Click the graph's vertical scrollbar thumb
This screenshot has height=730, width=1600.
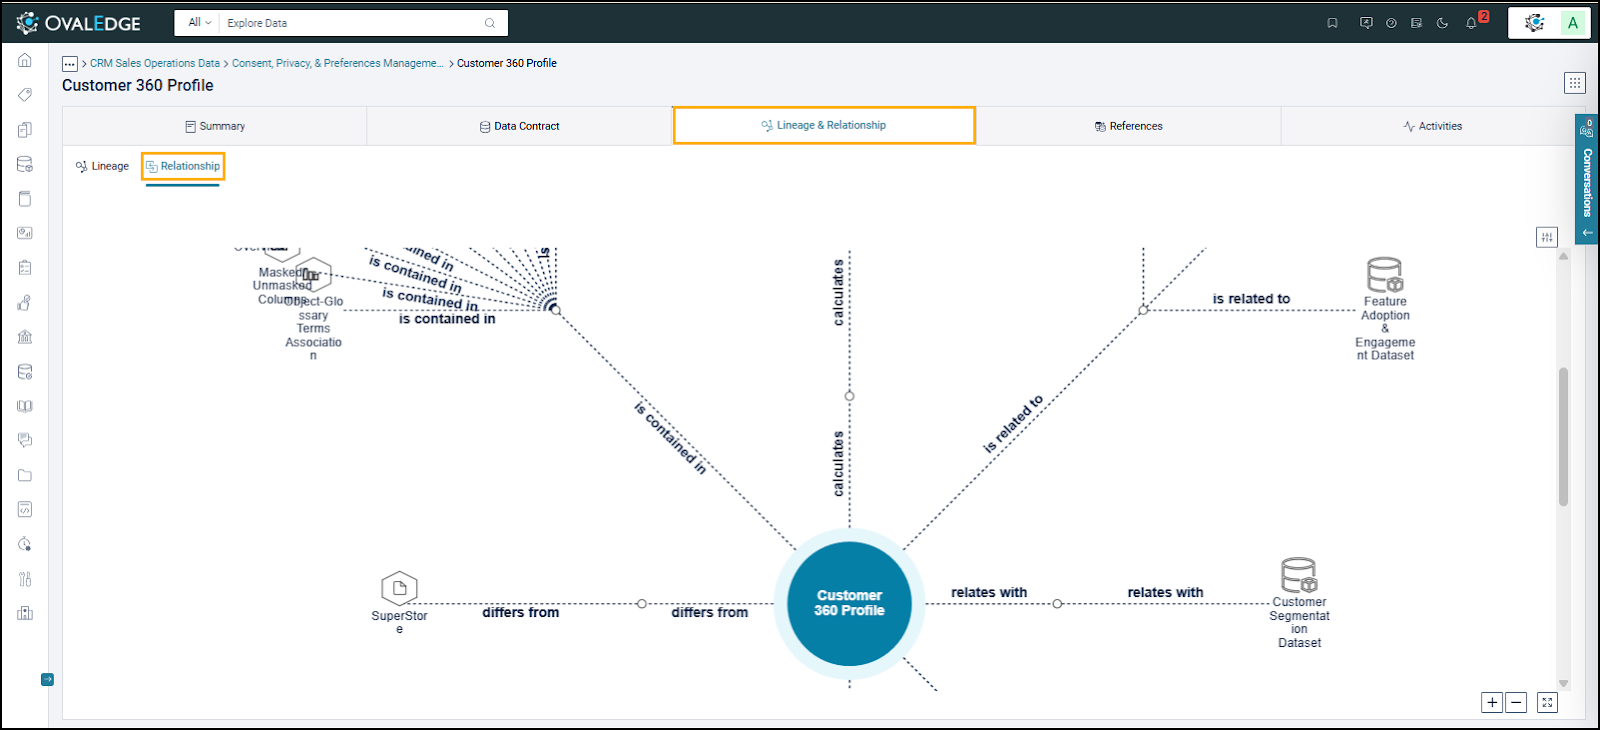[1563, 436]
